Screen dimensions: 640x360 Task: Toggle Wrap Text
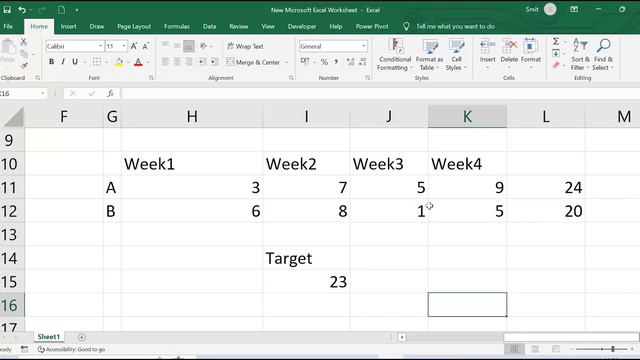coord(245,46)
